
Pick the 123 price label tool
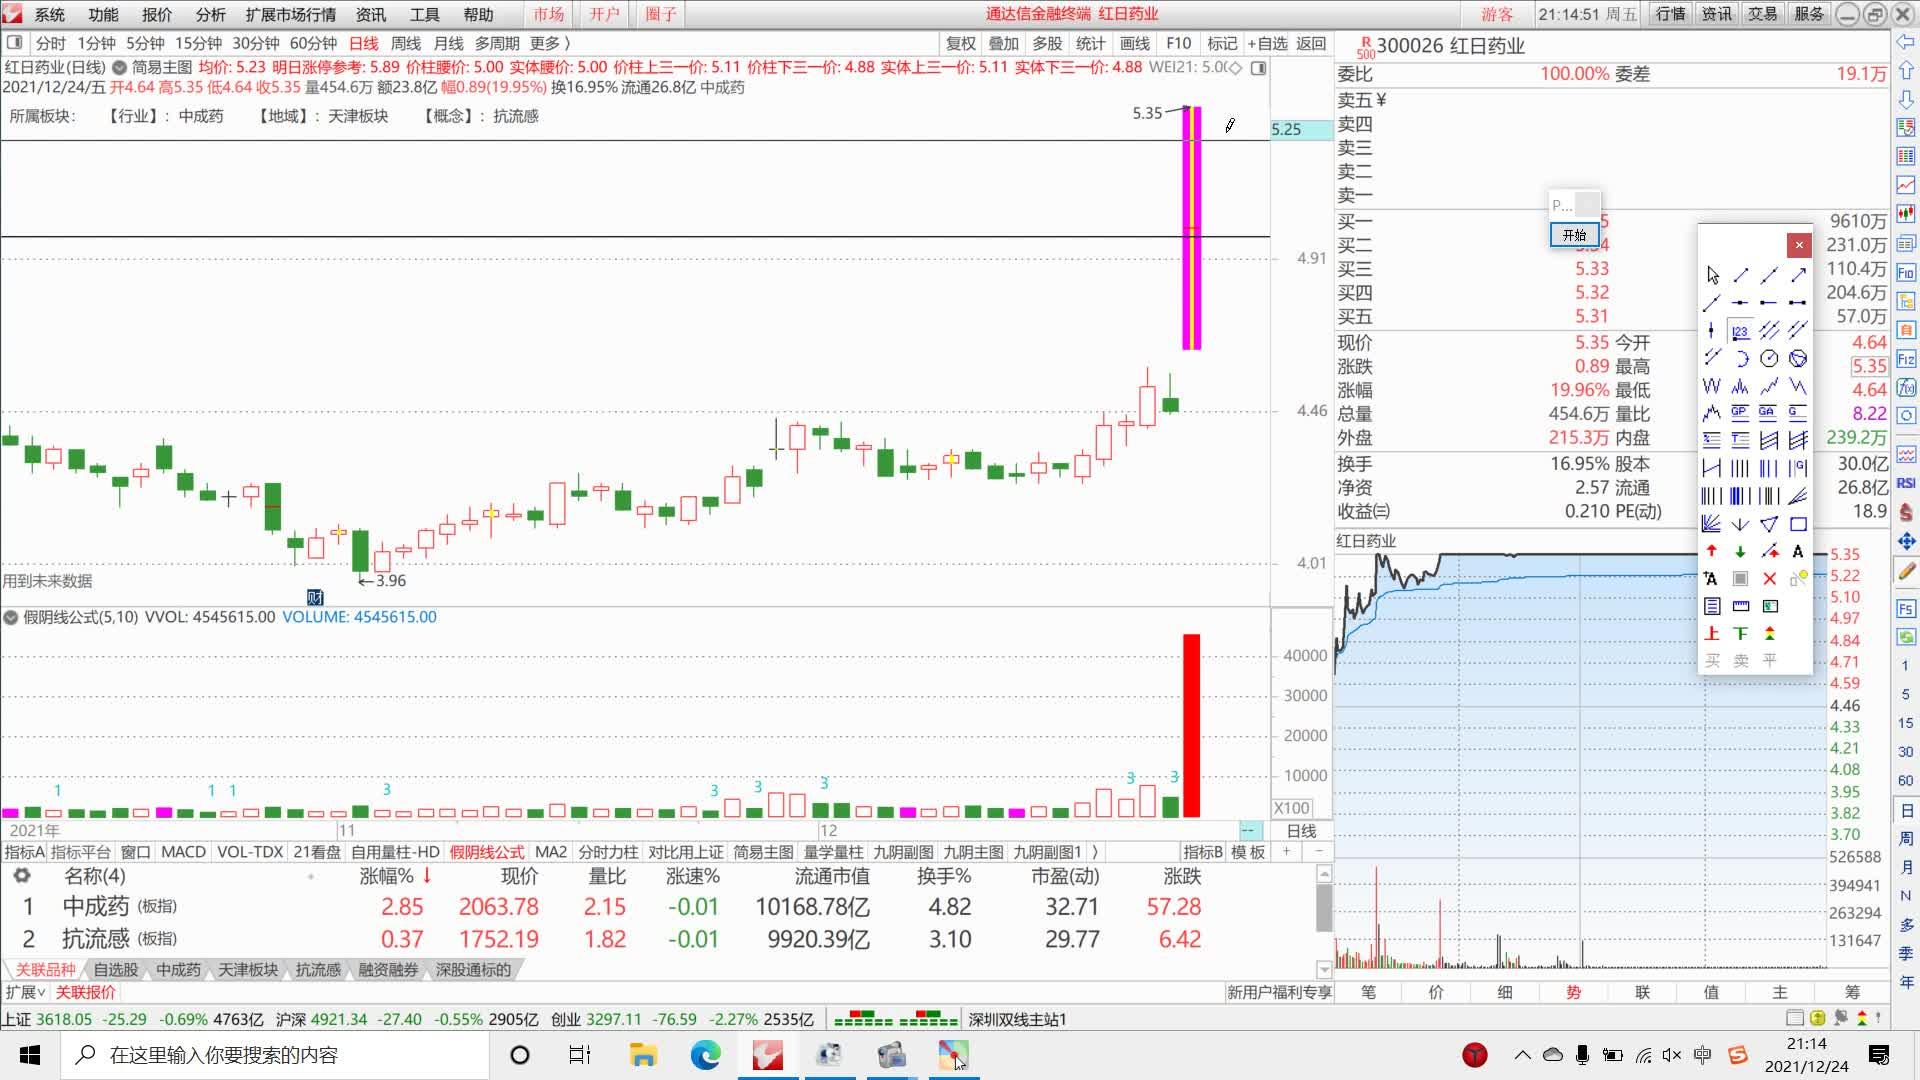click(x=1740, y=331)
